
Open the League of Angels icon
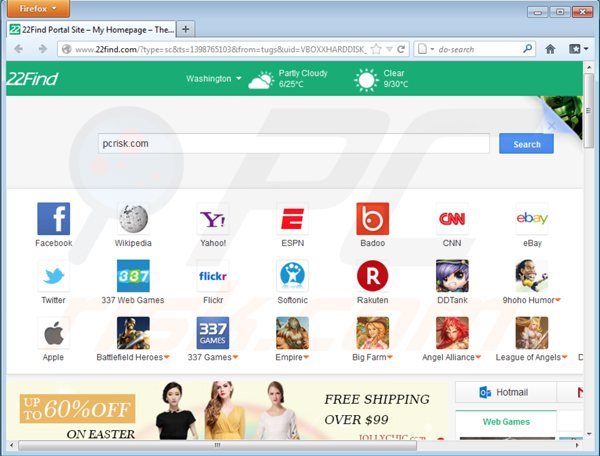(532, 333)
